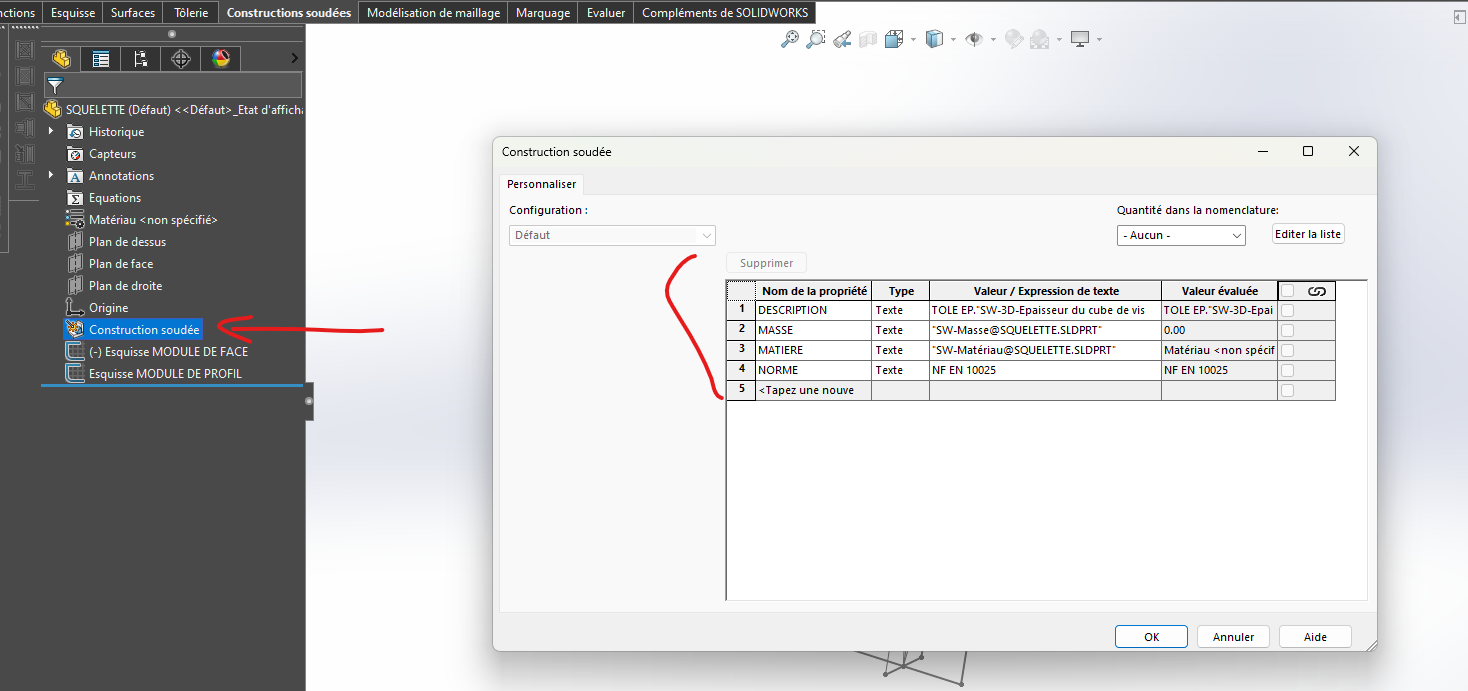Click the Zoom to Fit magnifier icon
The height and width of the screenshot is (691, 1468).
point(790,39)
